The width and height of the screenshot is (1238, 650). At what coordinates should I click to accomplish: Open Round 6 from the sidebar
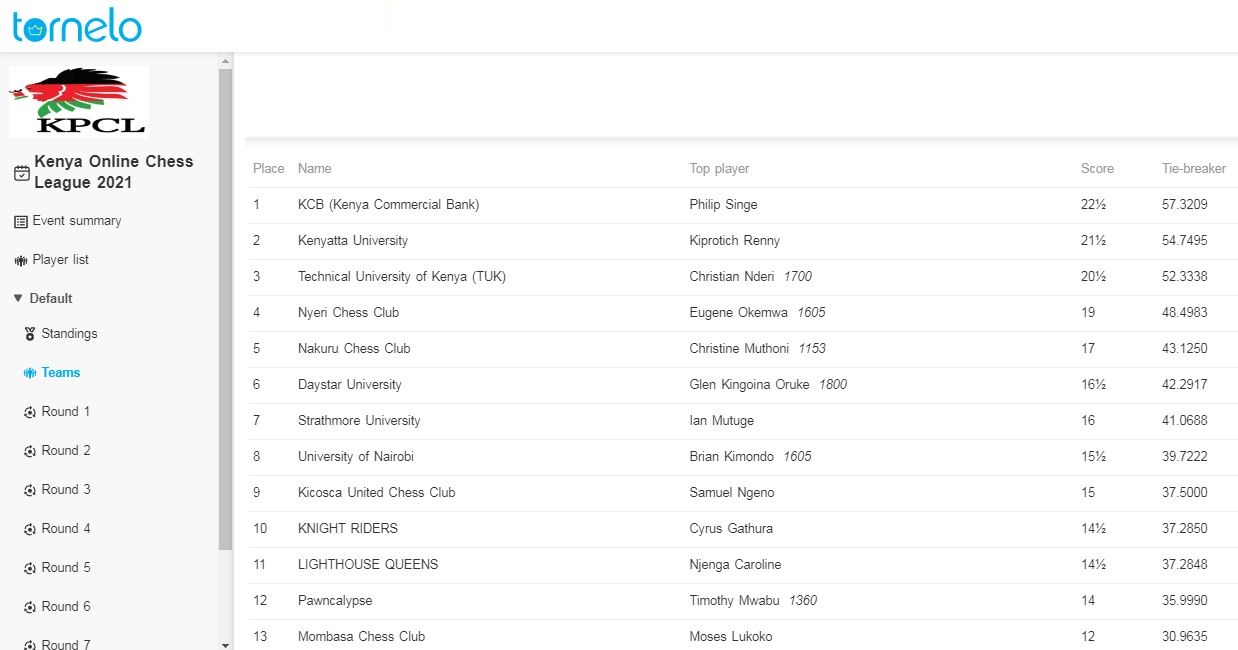[66, 607]
